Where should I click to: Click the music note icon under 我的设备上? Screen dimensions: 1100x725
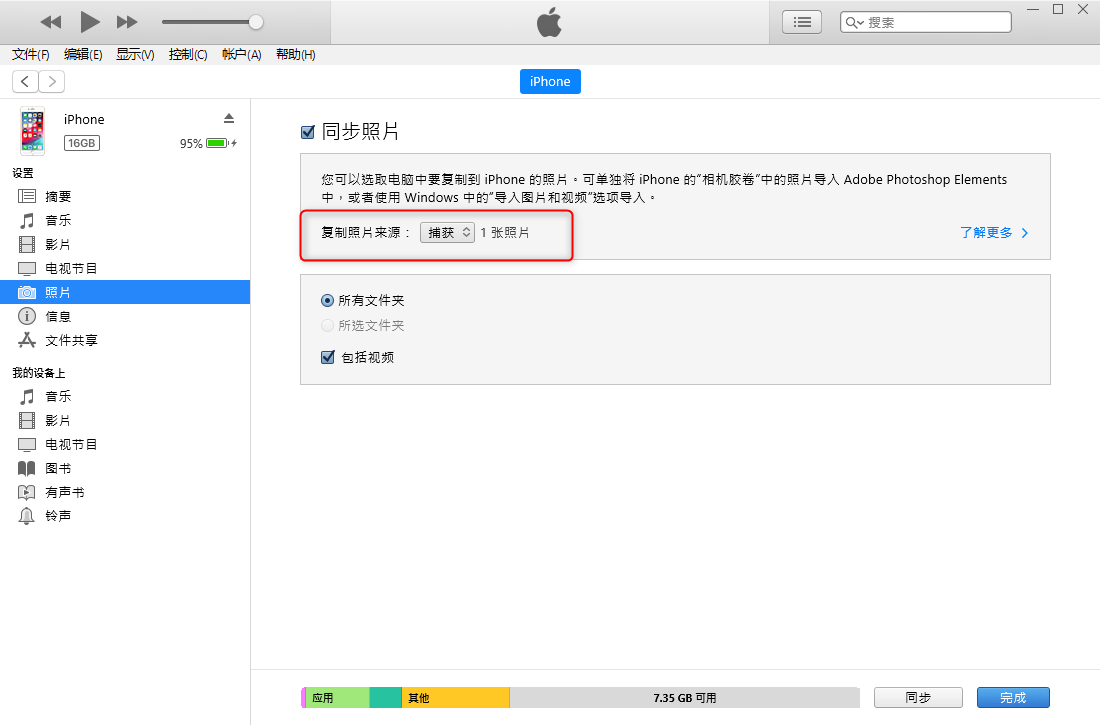click(27, 397)
